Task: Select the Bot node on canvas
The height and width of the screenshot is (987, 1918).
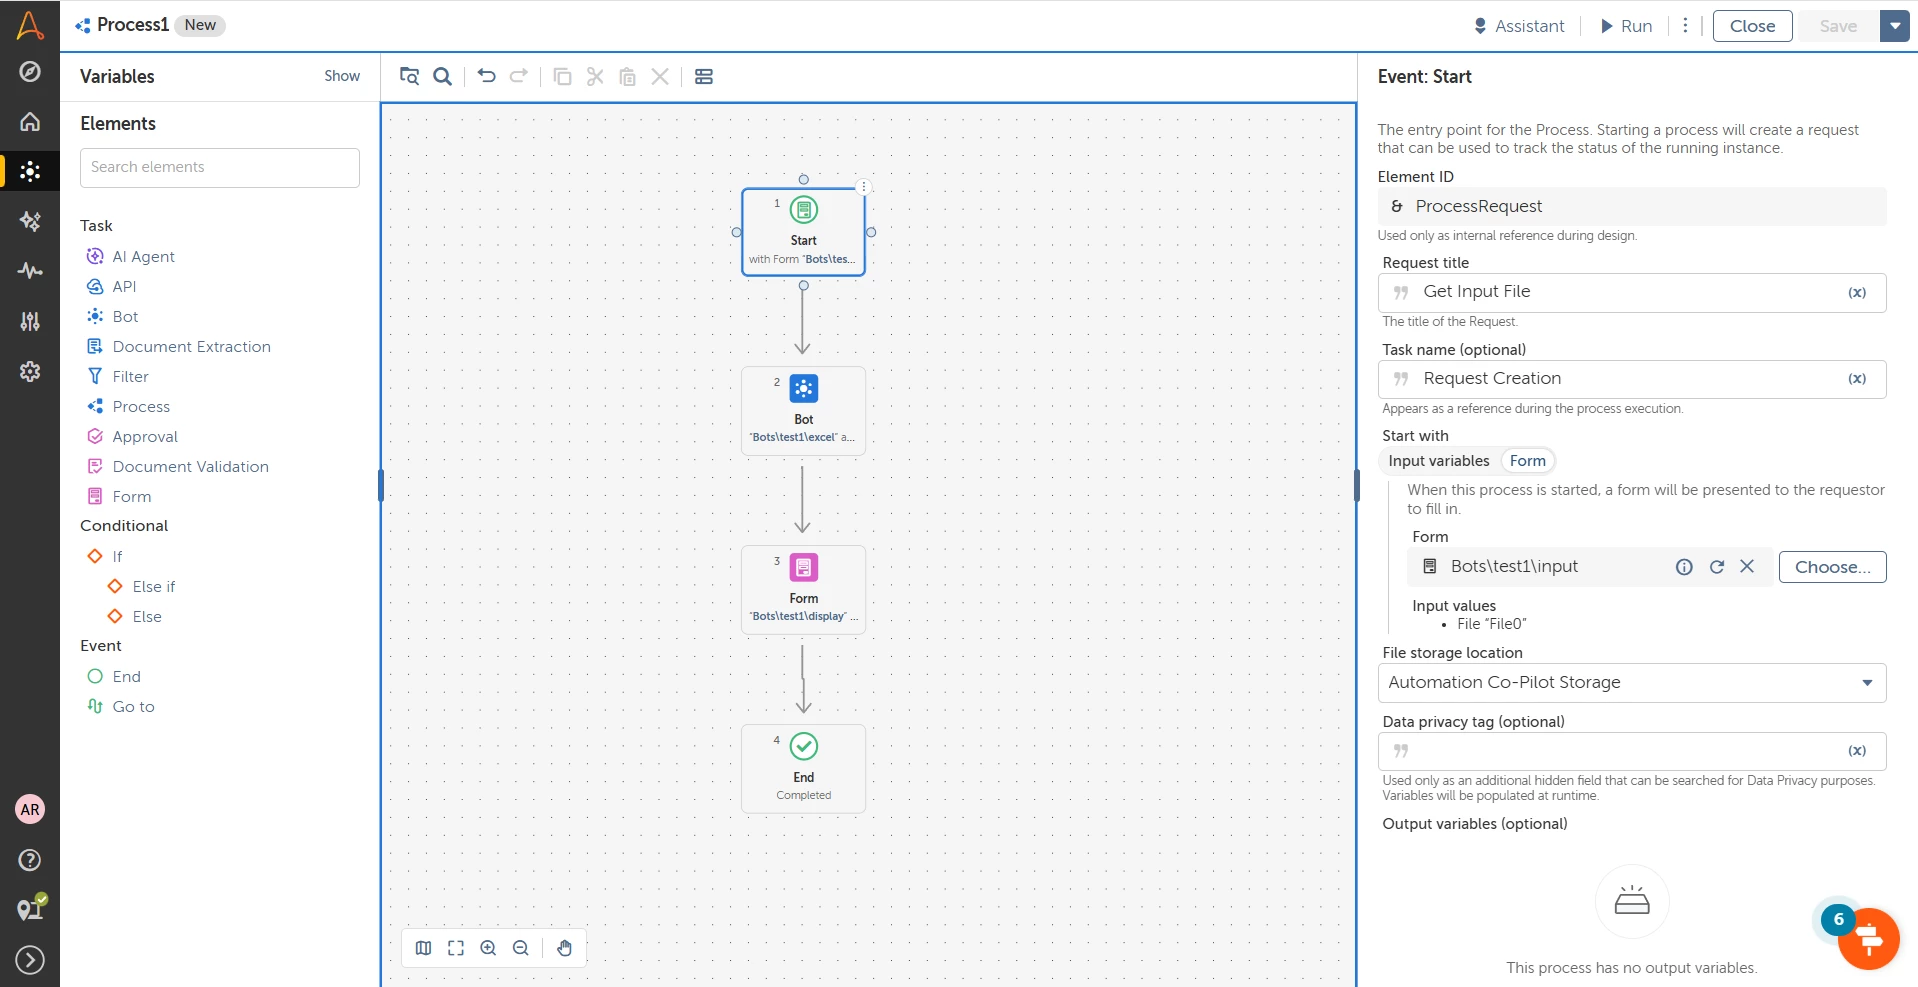Action: [x=803, y=411]
